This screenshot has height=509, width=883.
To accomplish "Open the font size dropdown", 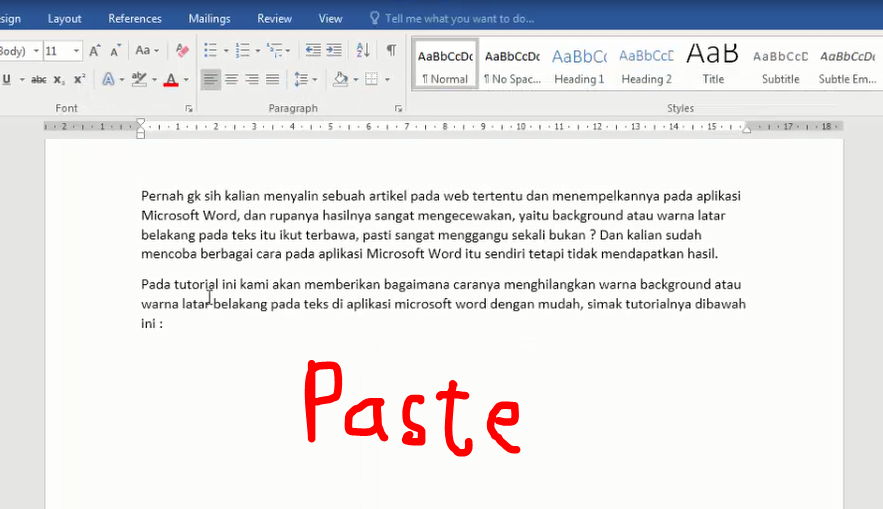I will [x=76, y=51].
